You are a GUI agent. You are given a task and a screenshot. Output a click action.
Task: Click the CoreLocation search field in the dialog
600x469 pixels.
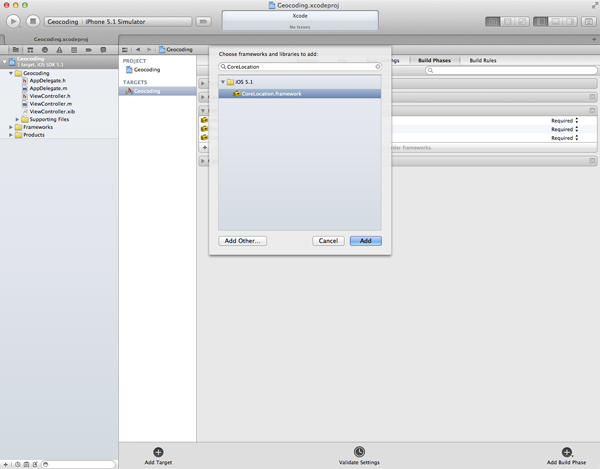(x=300, y=67)
